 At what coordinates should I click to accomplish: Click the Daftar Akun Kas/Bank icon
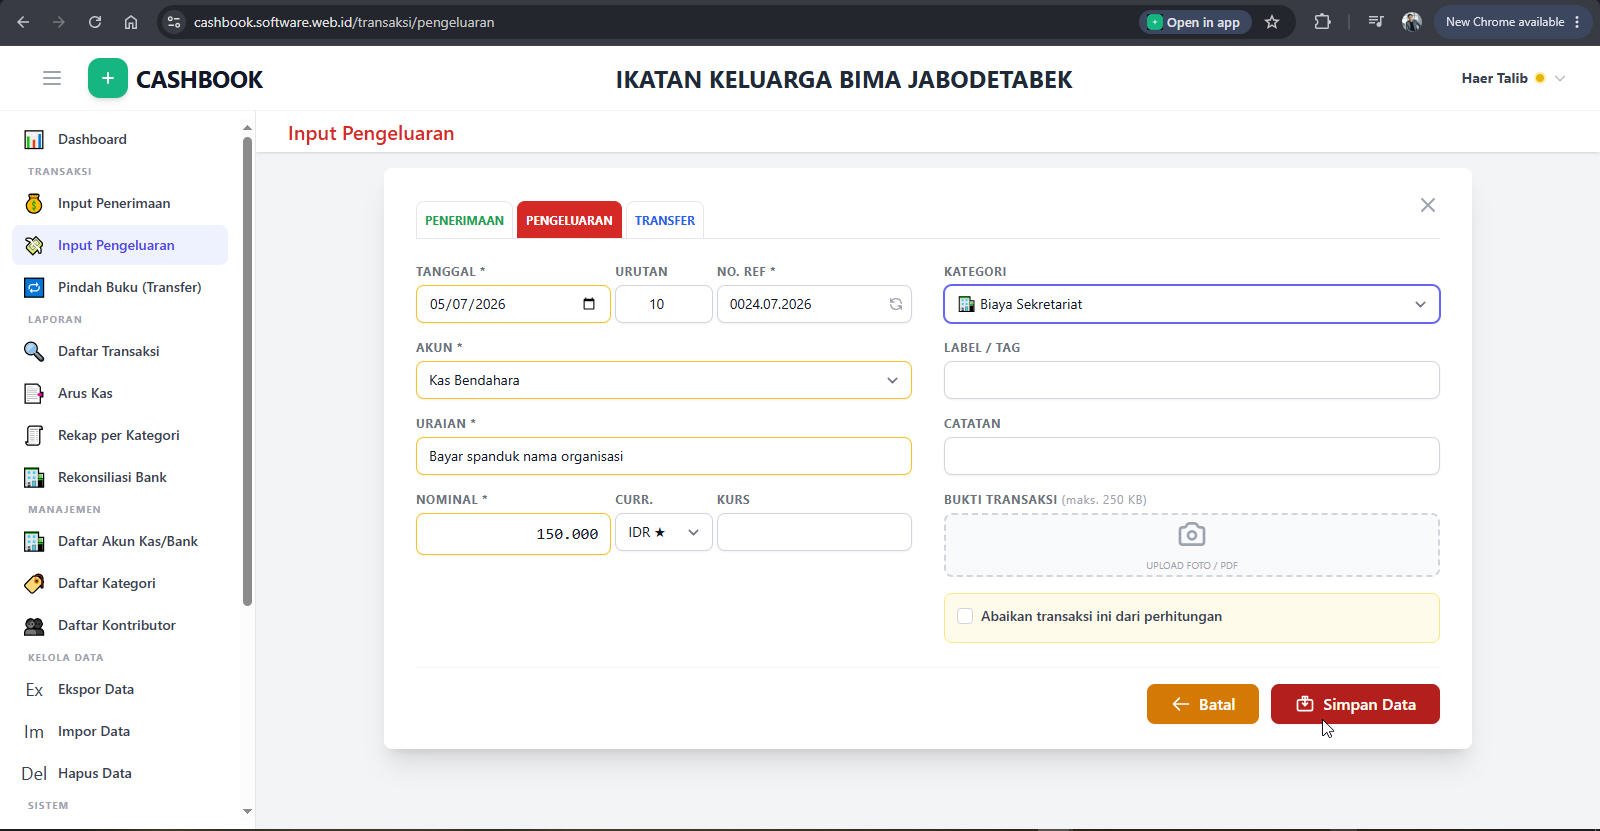[34, 541]
